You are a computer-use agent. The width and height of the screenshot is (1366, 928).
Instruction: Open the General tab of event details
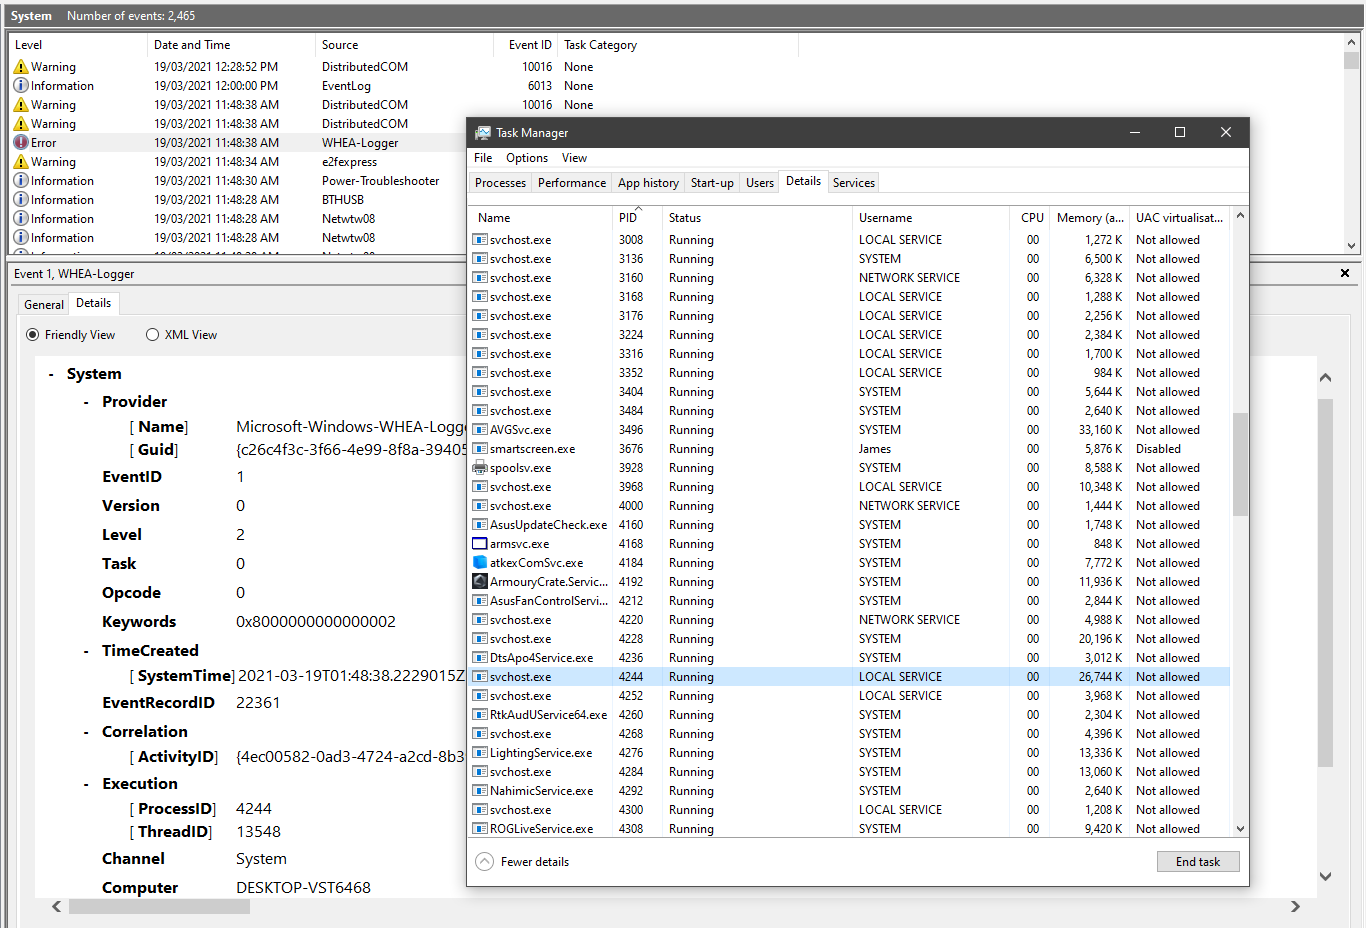(44, 305)
